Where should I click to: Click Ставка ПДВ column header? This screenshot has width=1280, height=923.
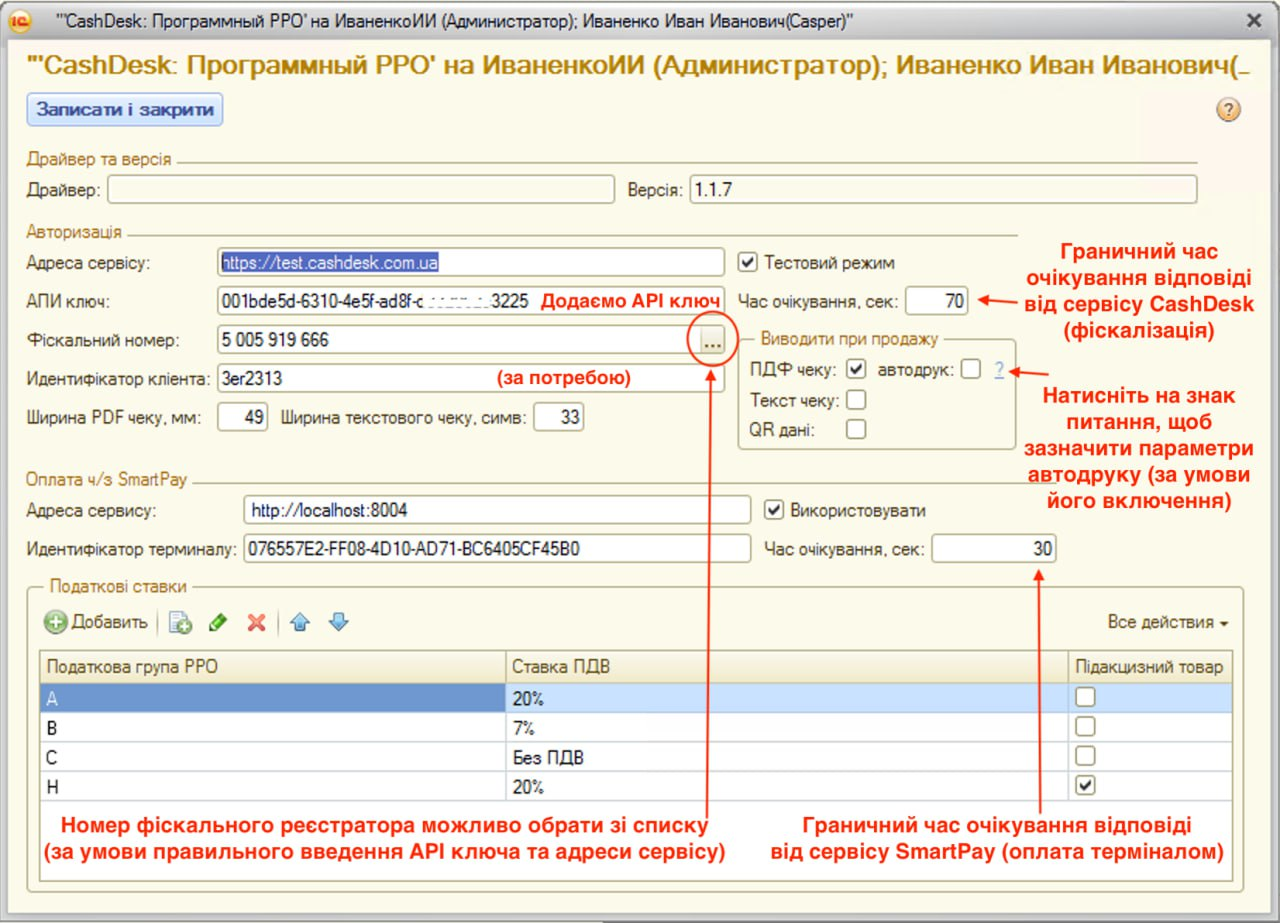pos(785,666)
